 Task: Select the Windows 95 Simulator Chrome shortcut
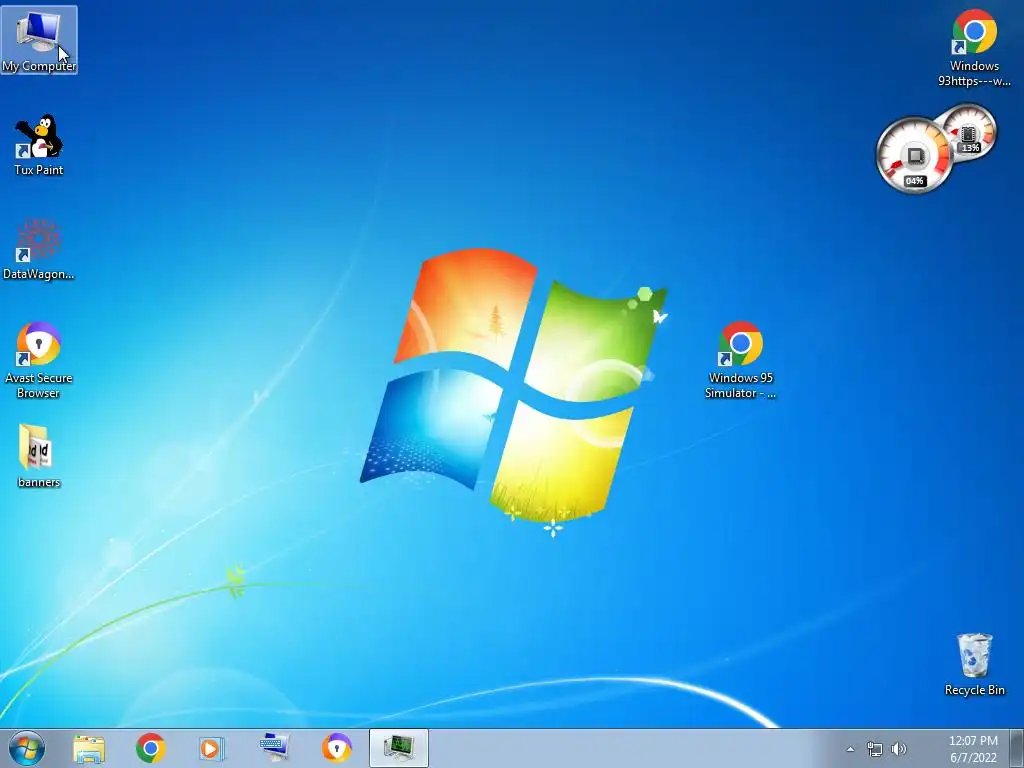[741, 360]
